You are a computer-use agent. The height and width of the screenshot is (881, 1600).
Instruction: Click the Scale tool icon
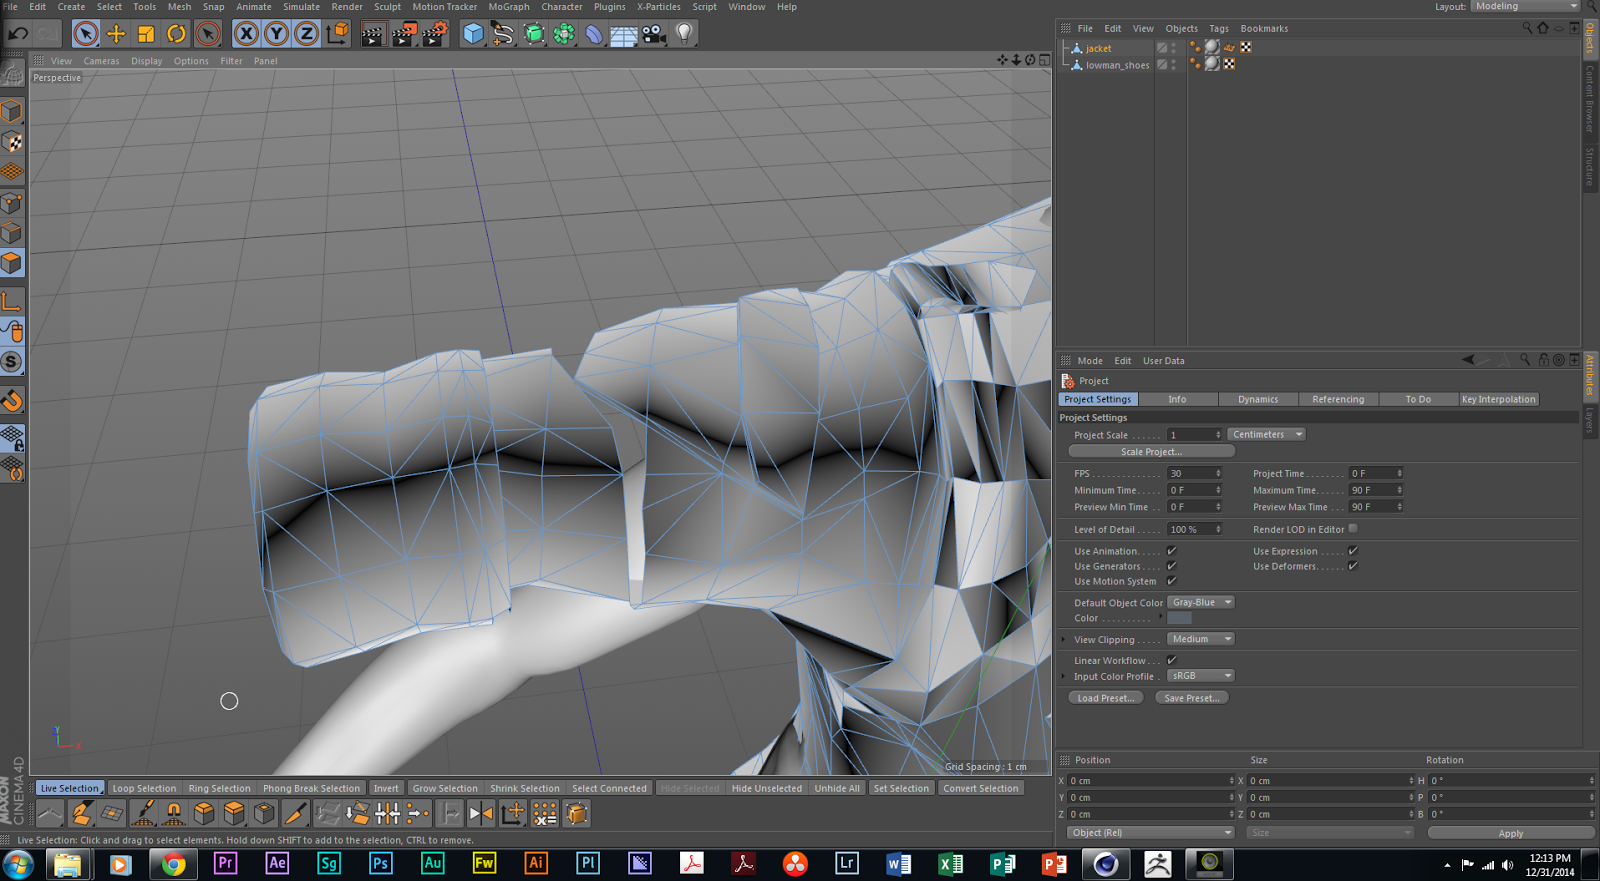pyautogui.click(x=146, y=34)
